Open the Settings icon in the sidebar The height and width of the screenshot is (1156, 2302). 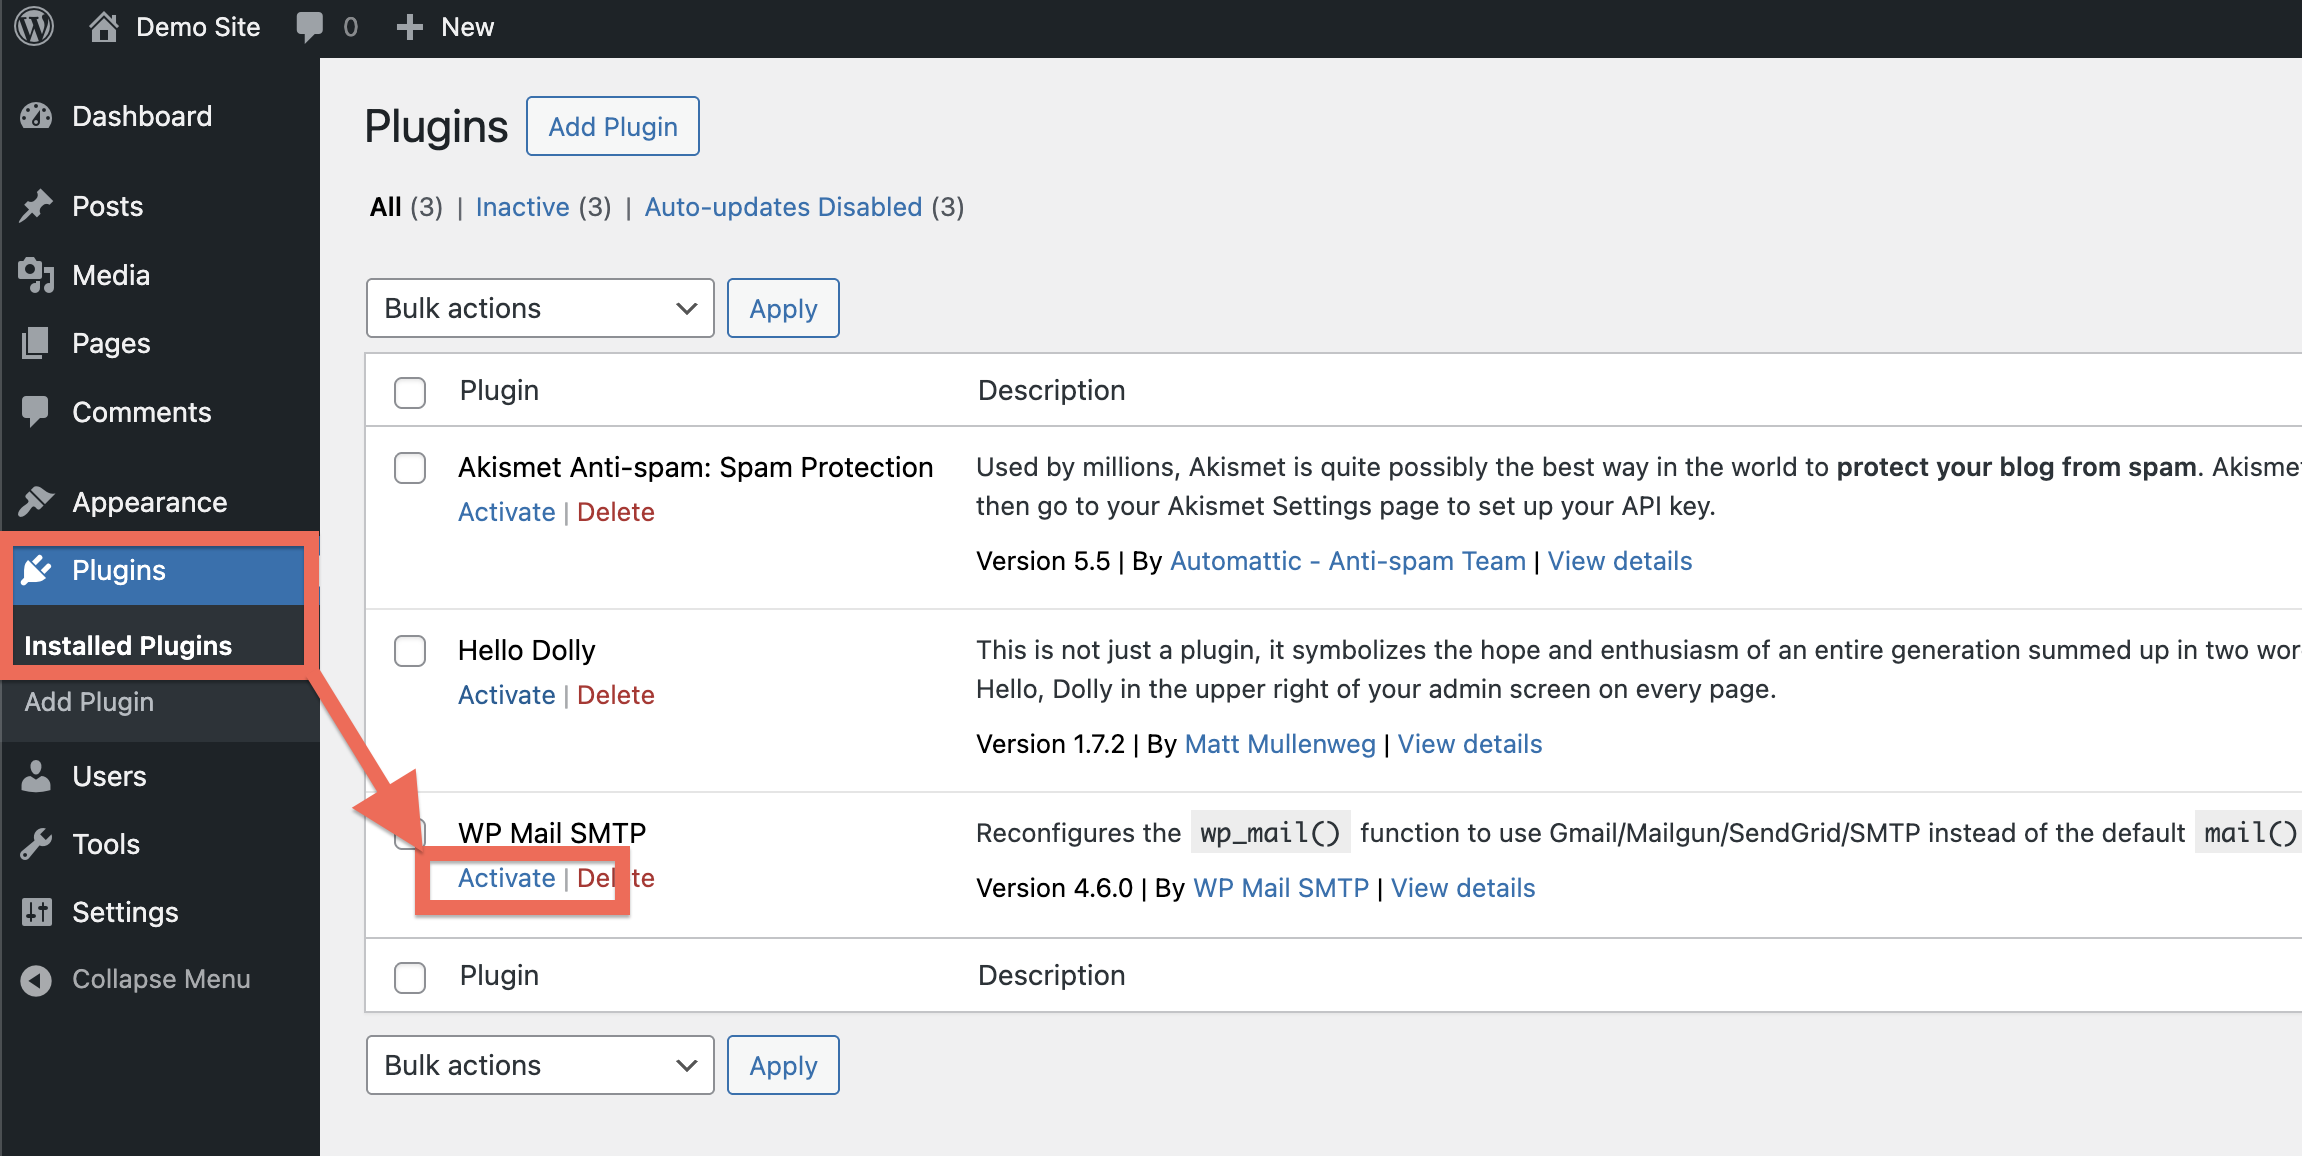pyautogui.click(x=36, y=911)
